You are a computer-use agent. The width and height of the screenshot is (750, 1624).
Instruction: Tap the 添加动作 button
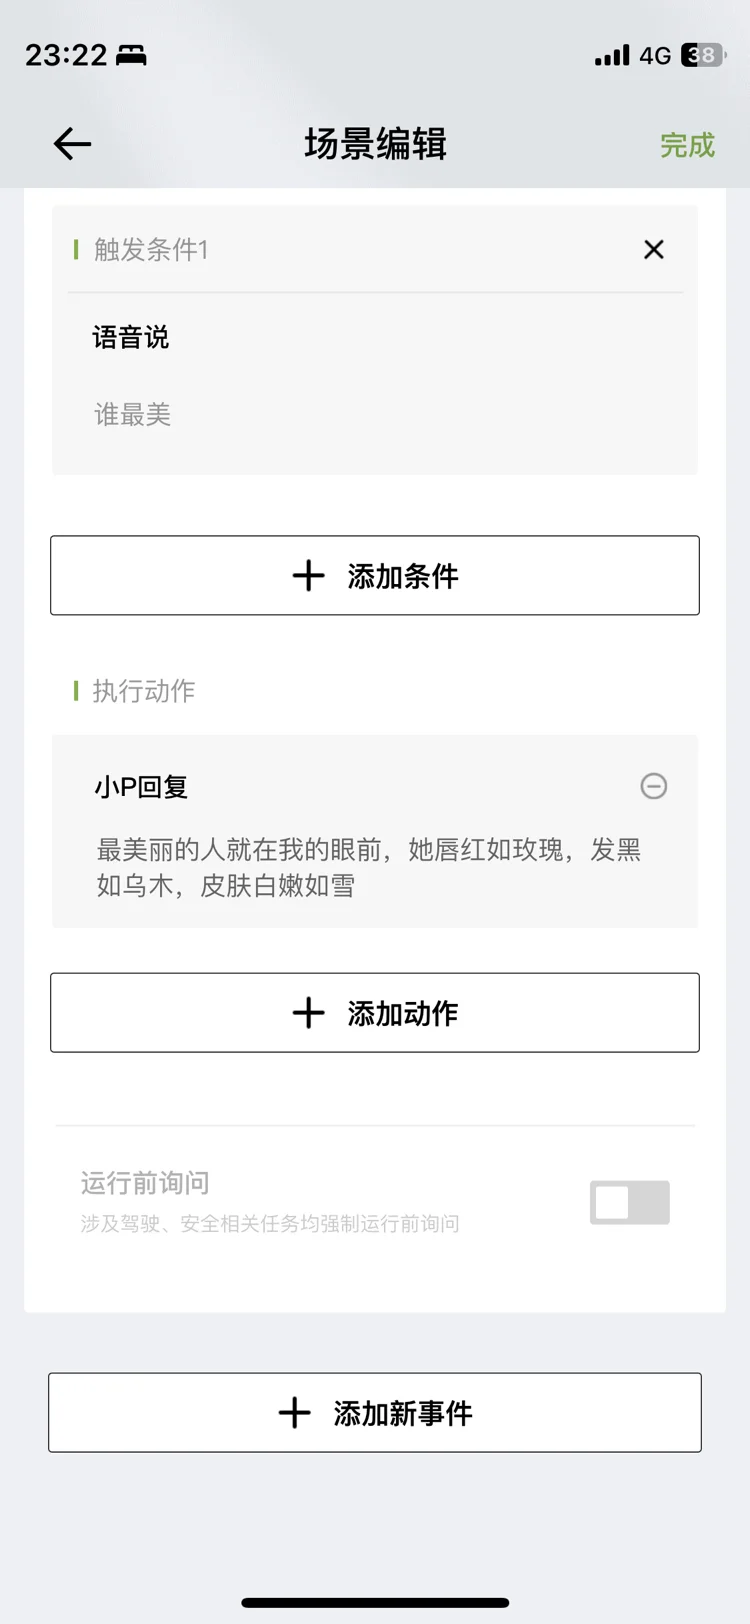pyautogui.click(x=375, y=1013)
